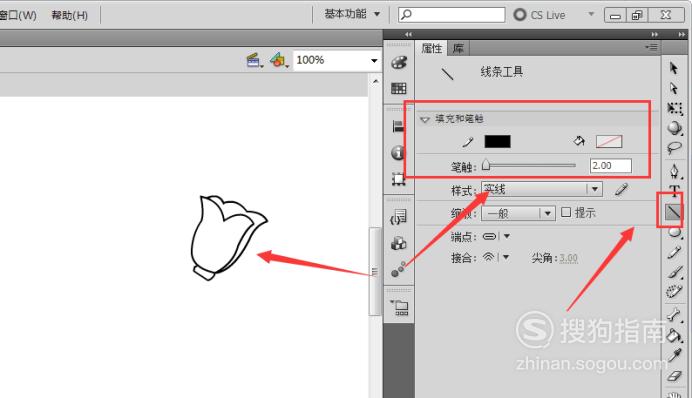Open the Swatches panel icon
Image resolution: width=692 pixels, height=398 pixels.
point(399,88)
